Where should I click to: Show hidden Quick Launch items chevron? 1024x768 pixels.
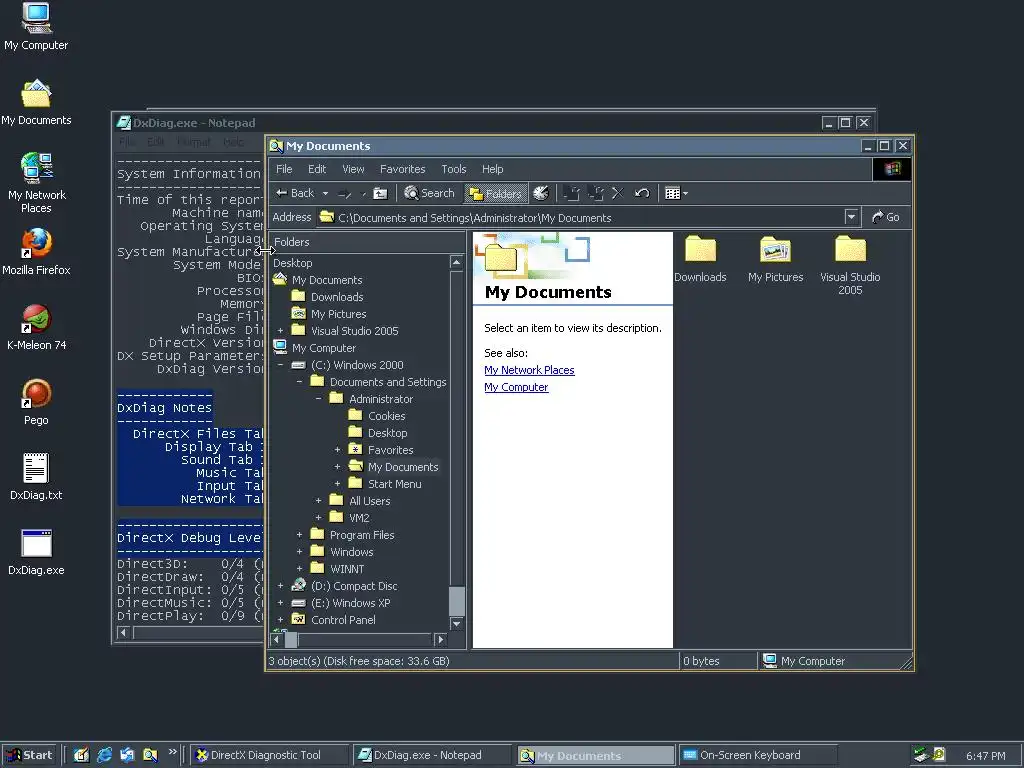(x=172, y=752)
